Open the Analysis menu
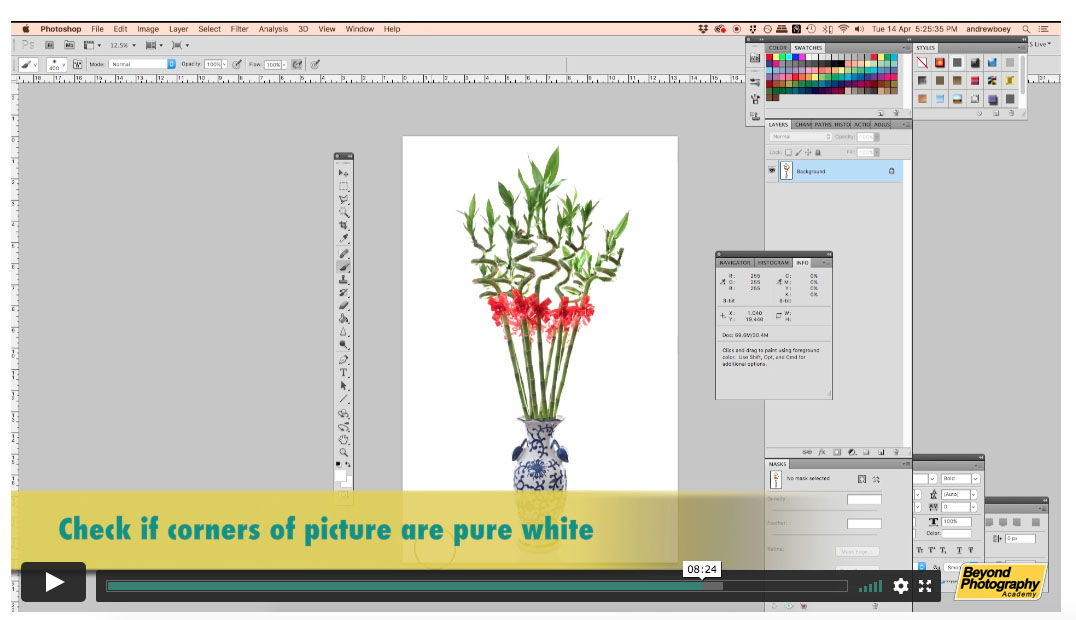 pos(273,29)
